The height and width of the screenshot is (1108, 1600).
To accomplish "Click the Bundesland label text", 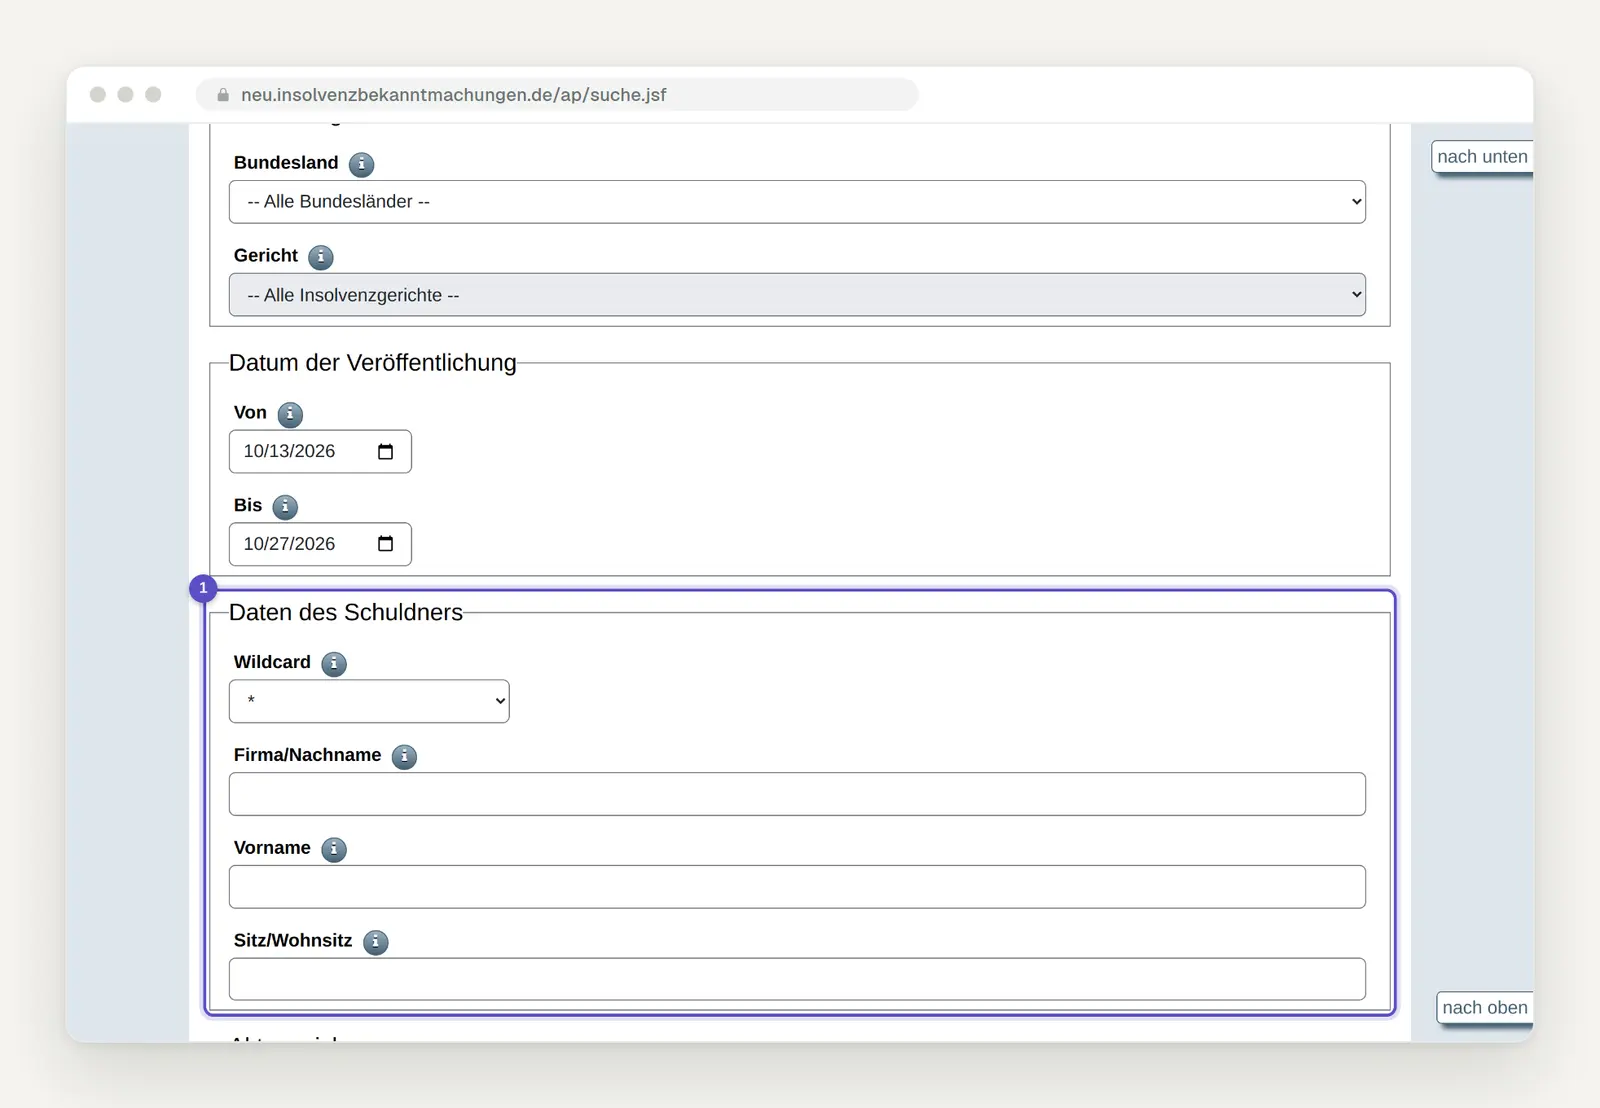I will click(286, 163).
